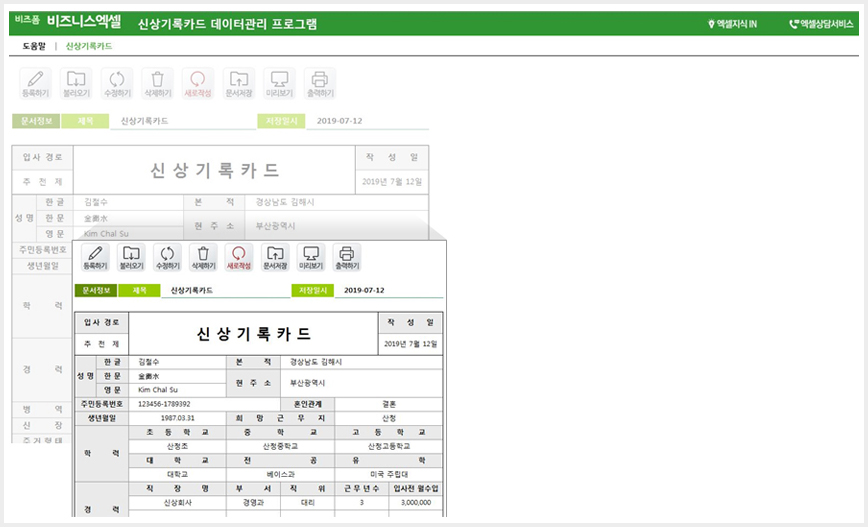Click 문서저장 icon in faded upper toolbar
The height and width of the screenshot is (527, 868).
click(239, 84)
